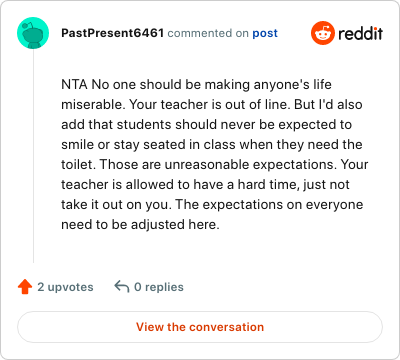
Task: Click the "0 replies" label
Action: (159, 287)
